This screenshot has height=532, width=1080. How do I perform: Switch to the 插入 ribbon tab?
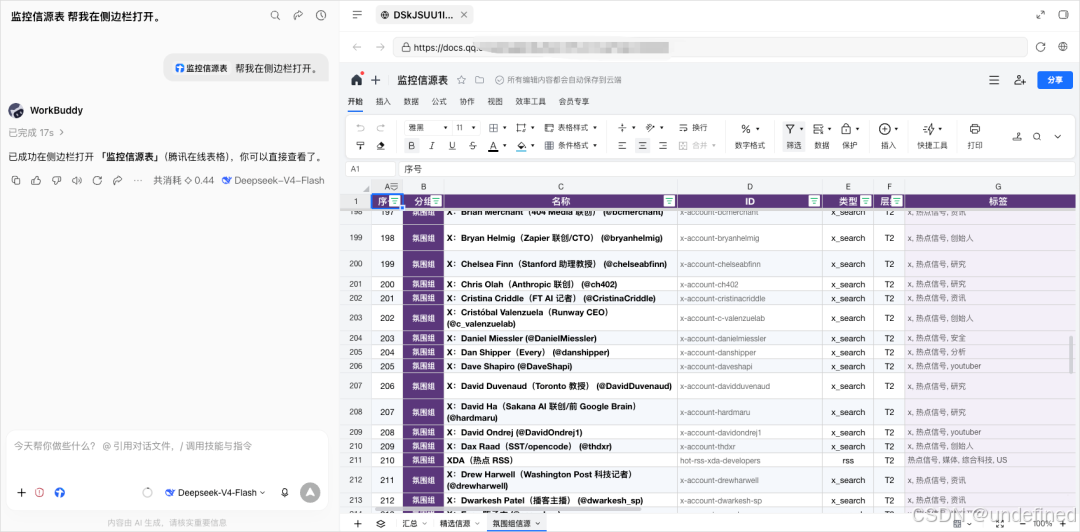click(383, 101)
